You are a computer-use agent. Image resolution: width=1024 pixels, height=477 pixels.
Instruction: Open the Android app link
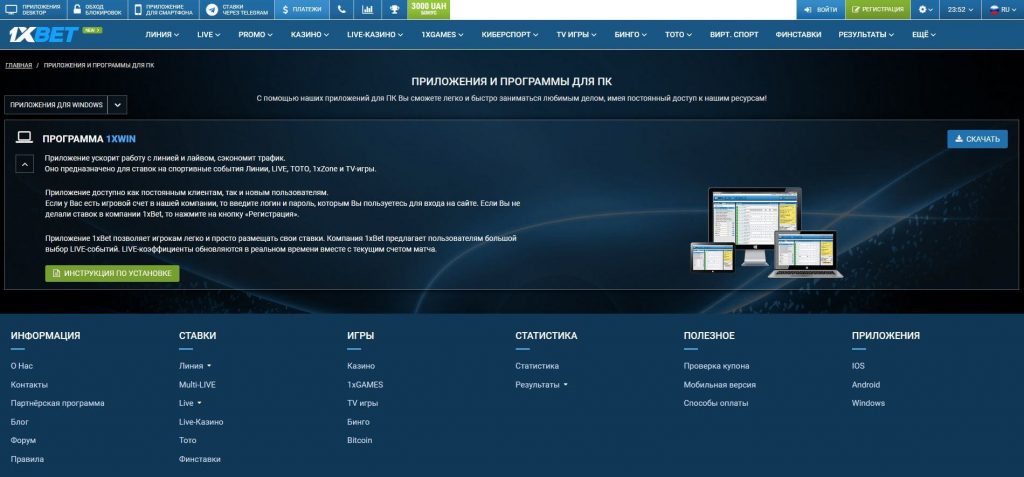pyautogui.click(x=866, y=385)
